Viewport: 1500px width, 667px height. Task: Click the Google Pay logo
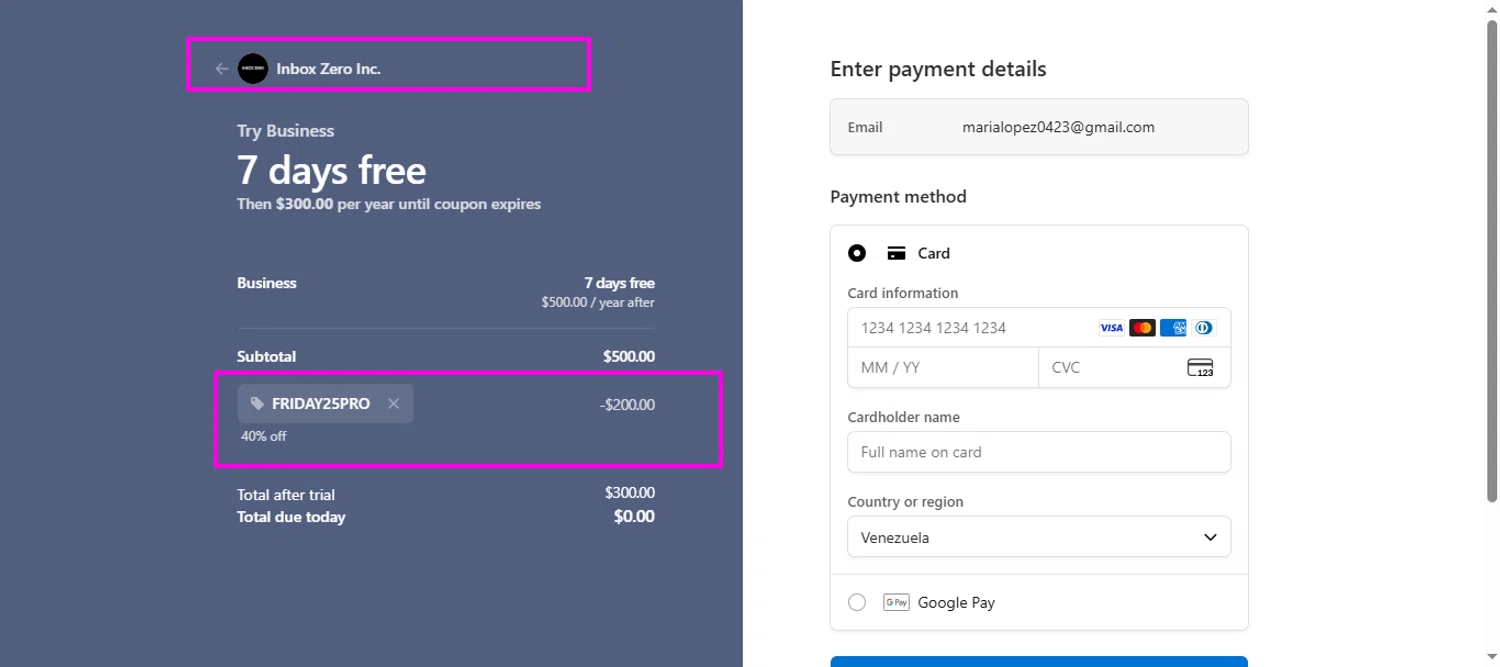click(896, 602)
